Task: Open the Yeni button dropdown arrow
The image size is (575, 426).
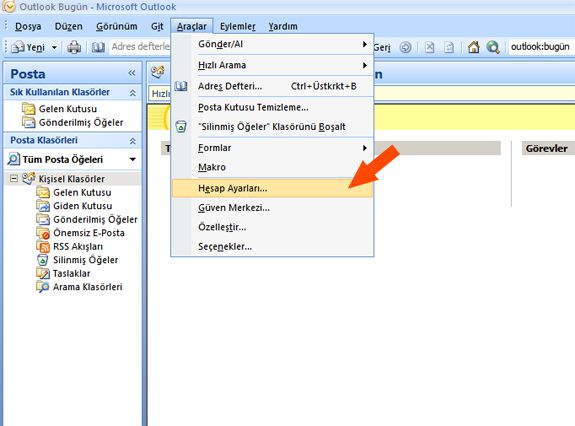Action: coord(54,48)
